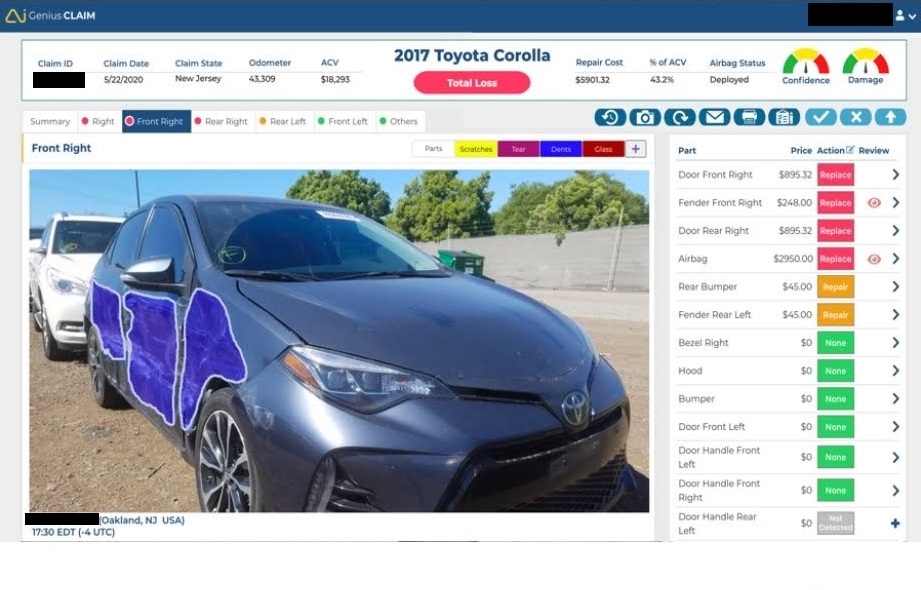This screenshot has width=921, height=590.
Task: Click the upload arrow icon
Action: (890, 118)
